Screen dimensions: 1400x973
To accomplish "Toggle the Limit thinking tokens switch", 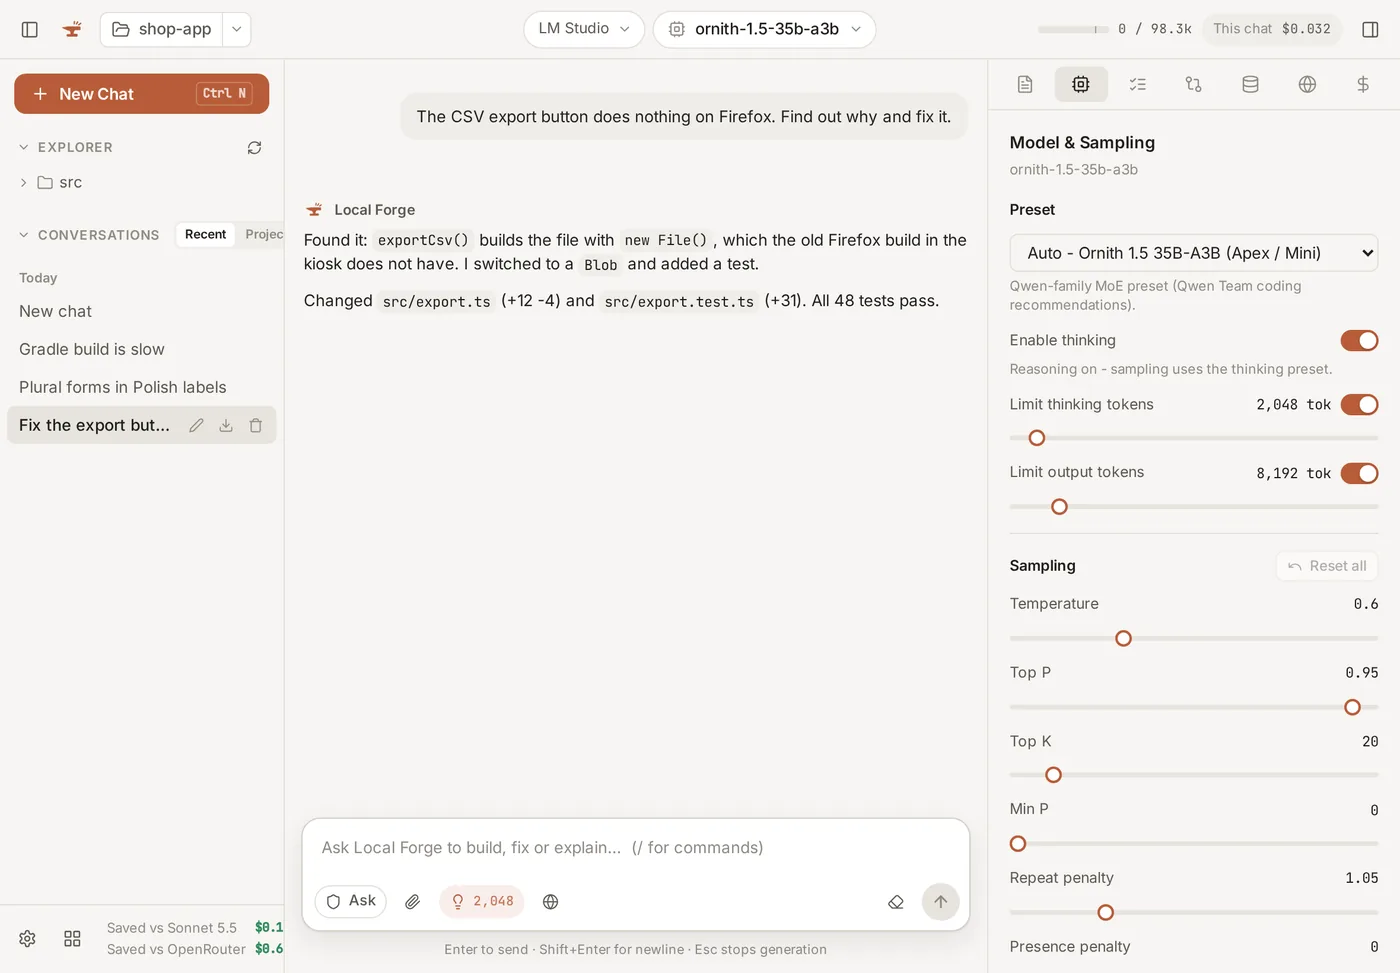I will coord(1359,405).
